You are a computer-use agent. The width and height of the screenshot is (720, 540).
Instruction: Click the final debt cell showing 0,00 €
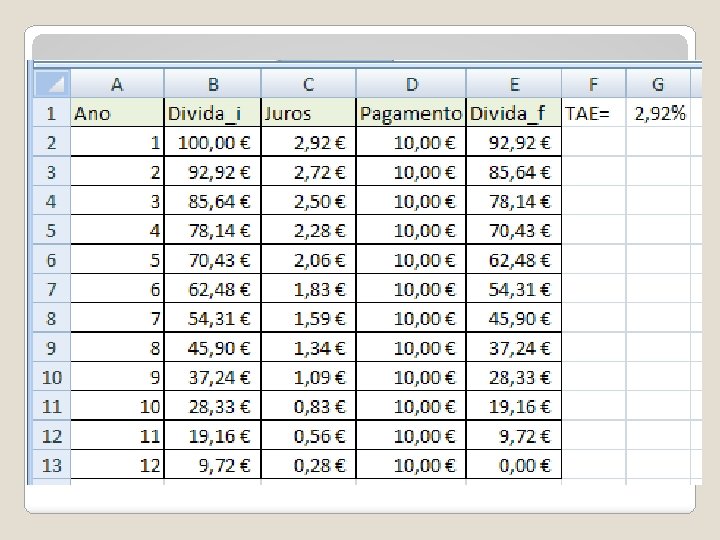(x=514, y=465)
